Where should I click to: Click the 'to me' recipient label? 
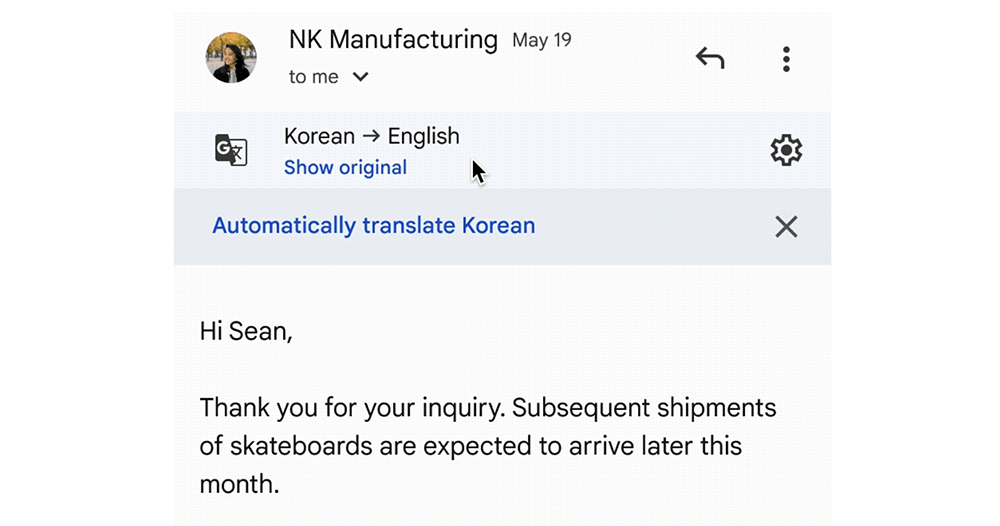(x=313, y=77)
